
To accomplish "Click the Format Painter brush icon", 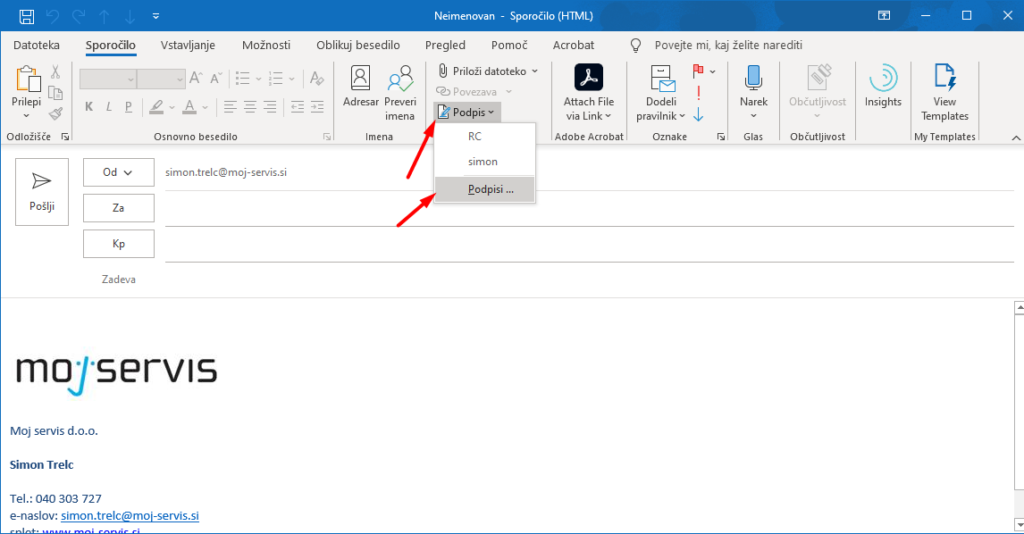I will 56,114.
